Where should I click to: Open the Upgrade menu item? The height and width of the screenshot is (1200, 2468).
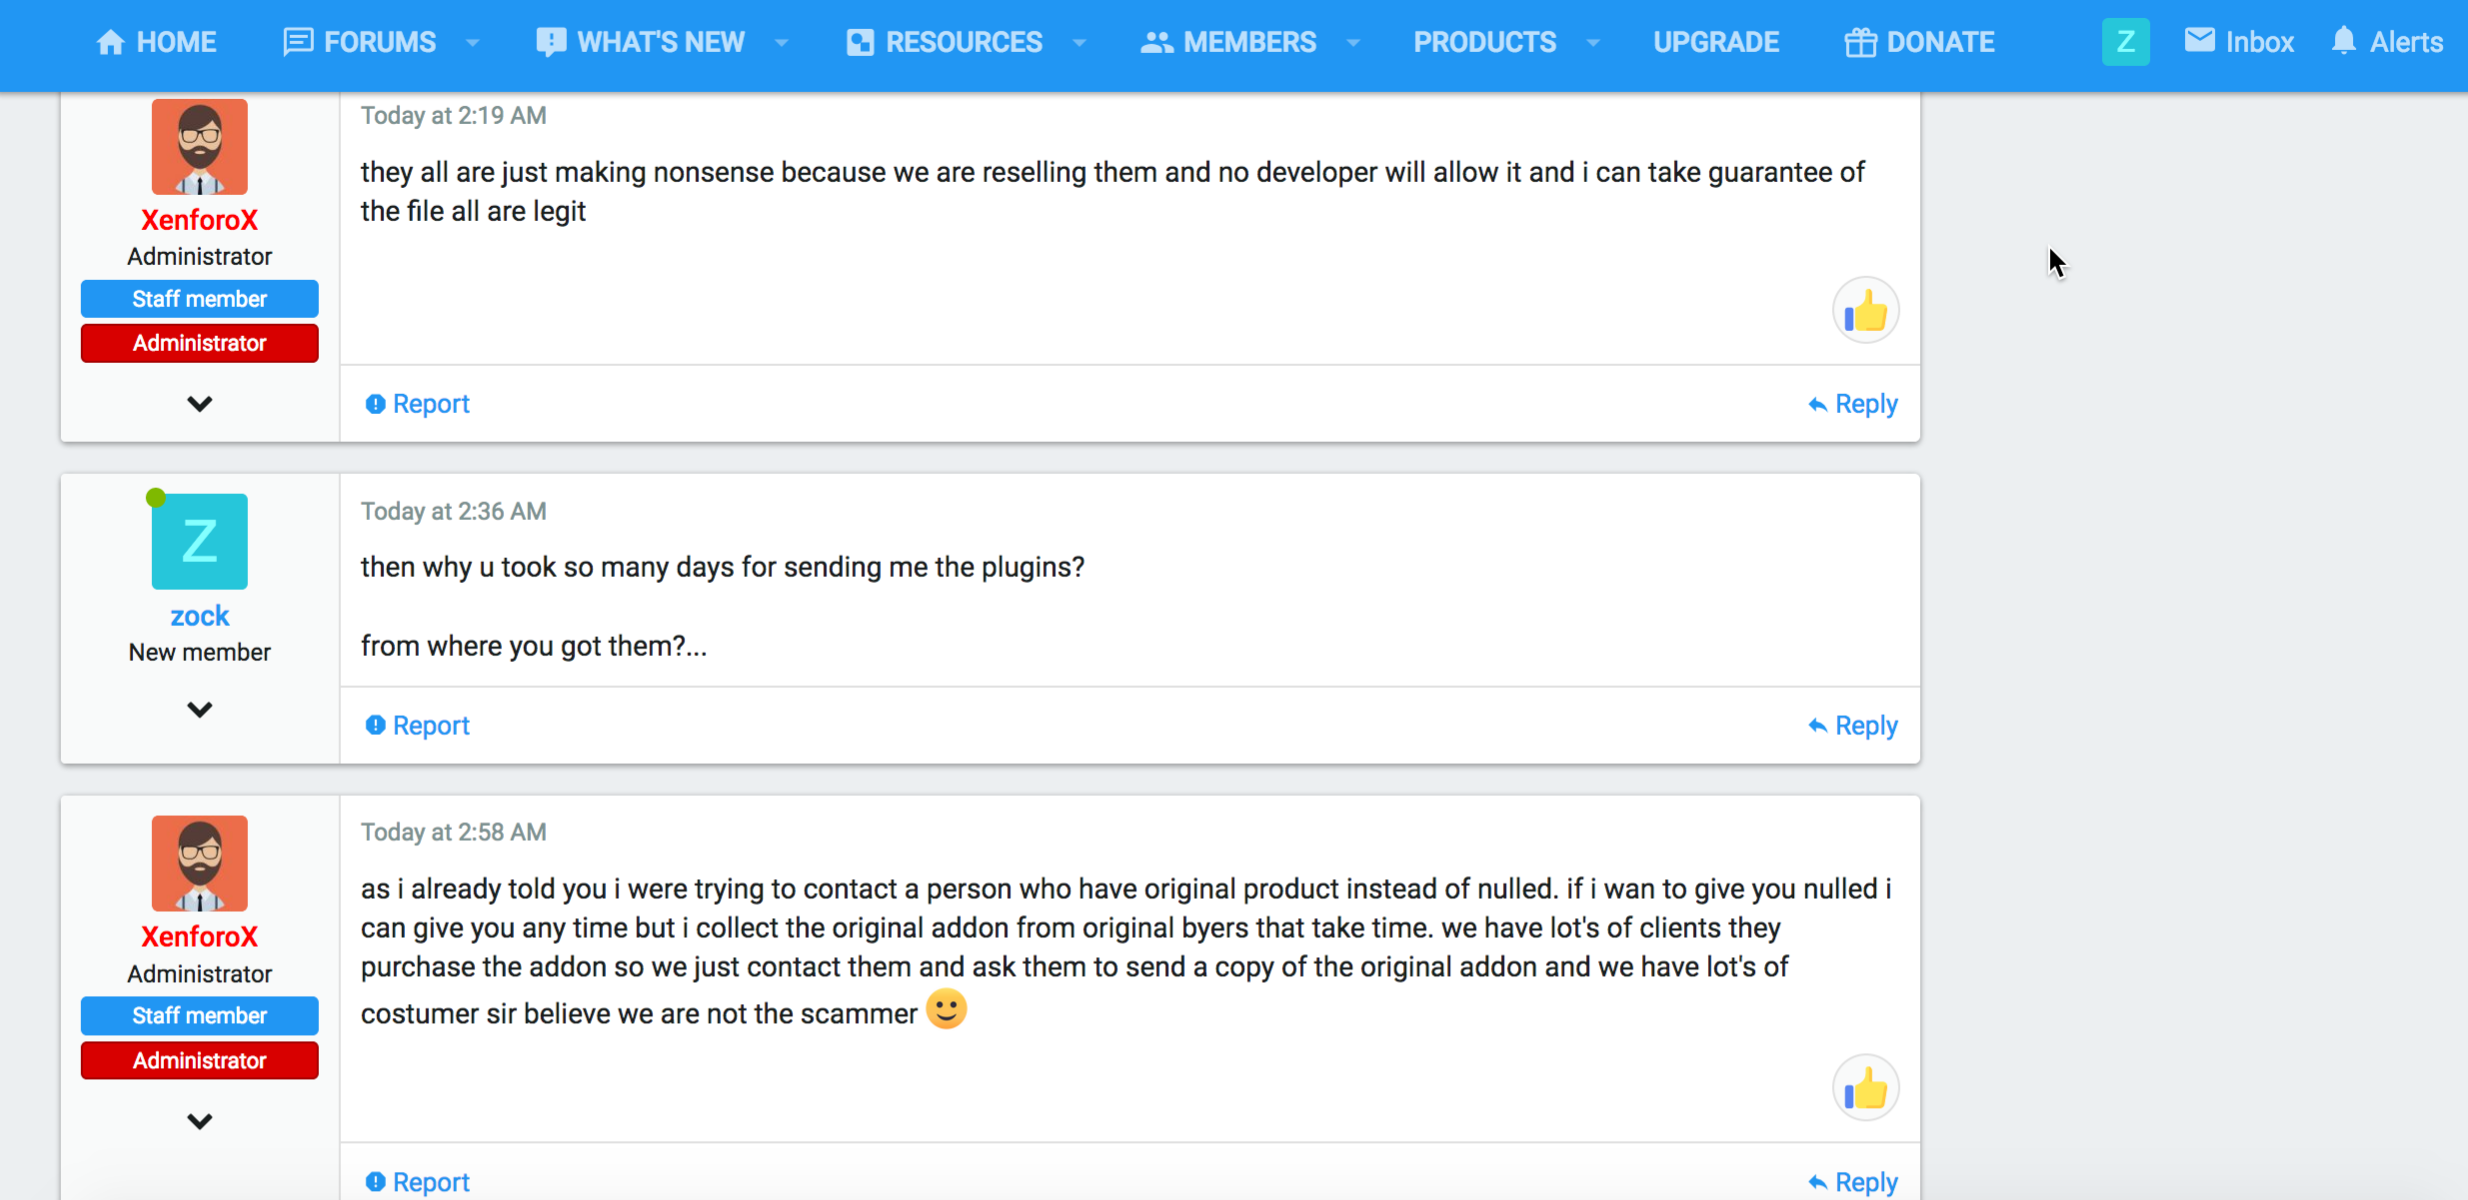point(1716,42)
